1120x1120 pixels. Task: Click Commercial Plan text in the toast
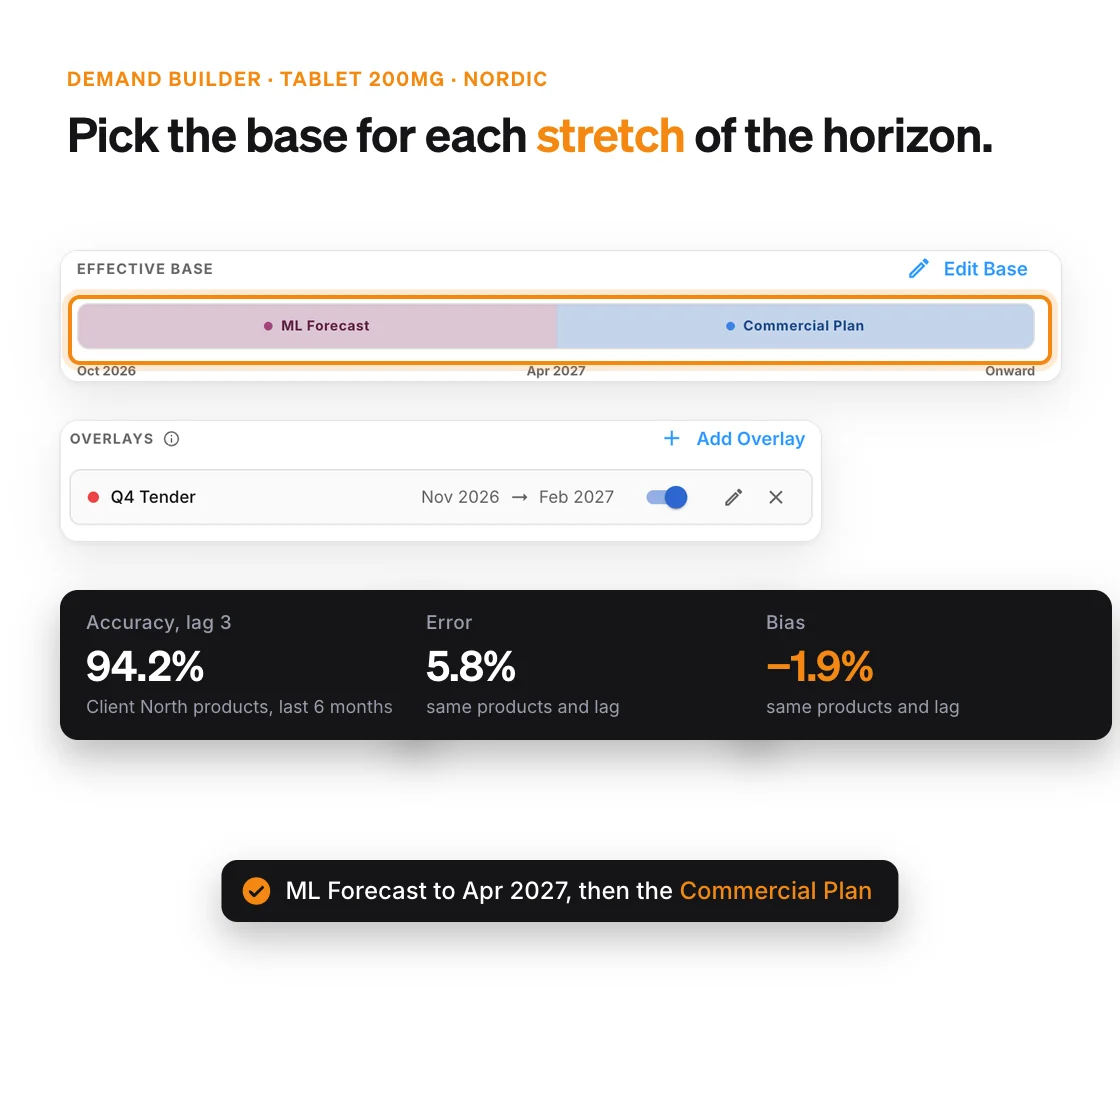(x=776, y=891)
